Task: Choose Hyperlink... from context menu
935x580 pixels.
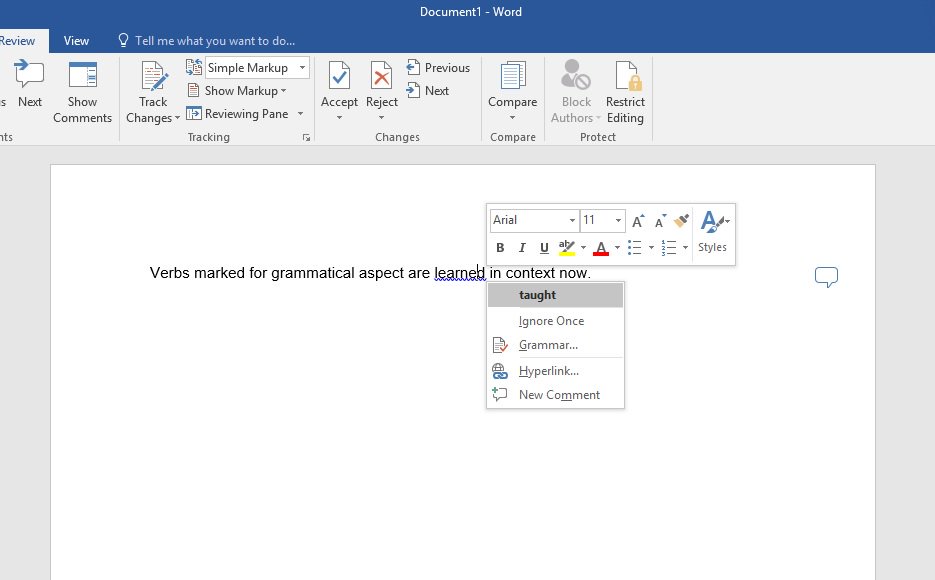Action: coord(555,371)
